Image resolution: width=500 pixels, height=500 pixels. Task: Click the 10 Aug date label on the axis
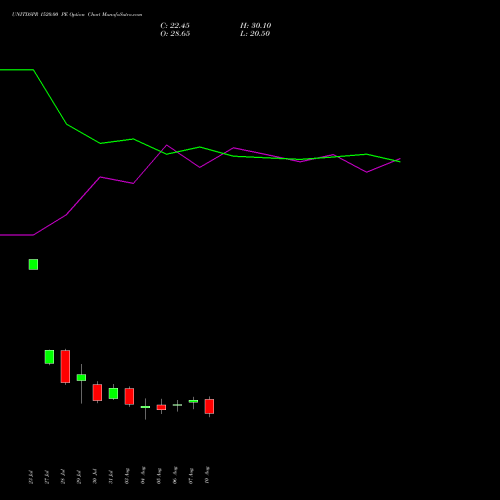(207, 475)
